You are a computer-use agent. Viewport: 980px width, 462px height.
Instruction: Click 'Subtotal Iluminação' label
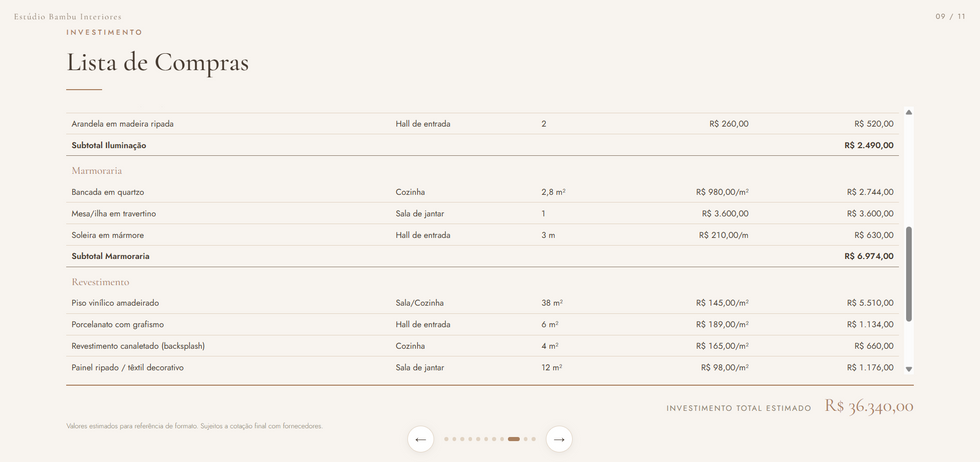[109, 145]
